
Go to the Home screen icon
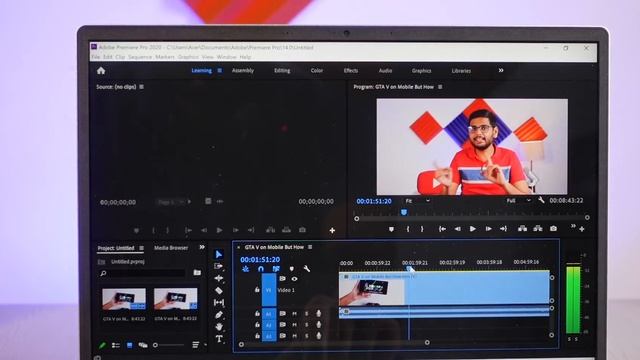[101, 71]
